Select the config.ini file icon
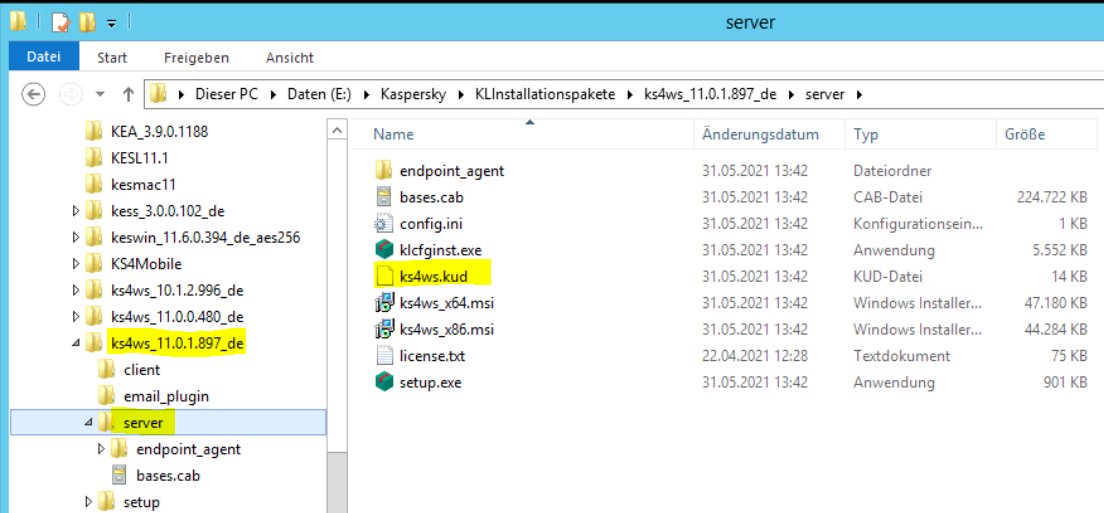Image resolution: width=1104 pixels, height=513 pixels. coord(383,224)
